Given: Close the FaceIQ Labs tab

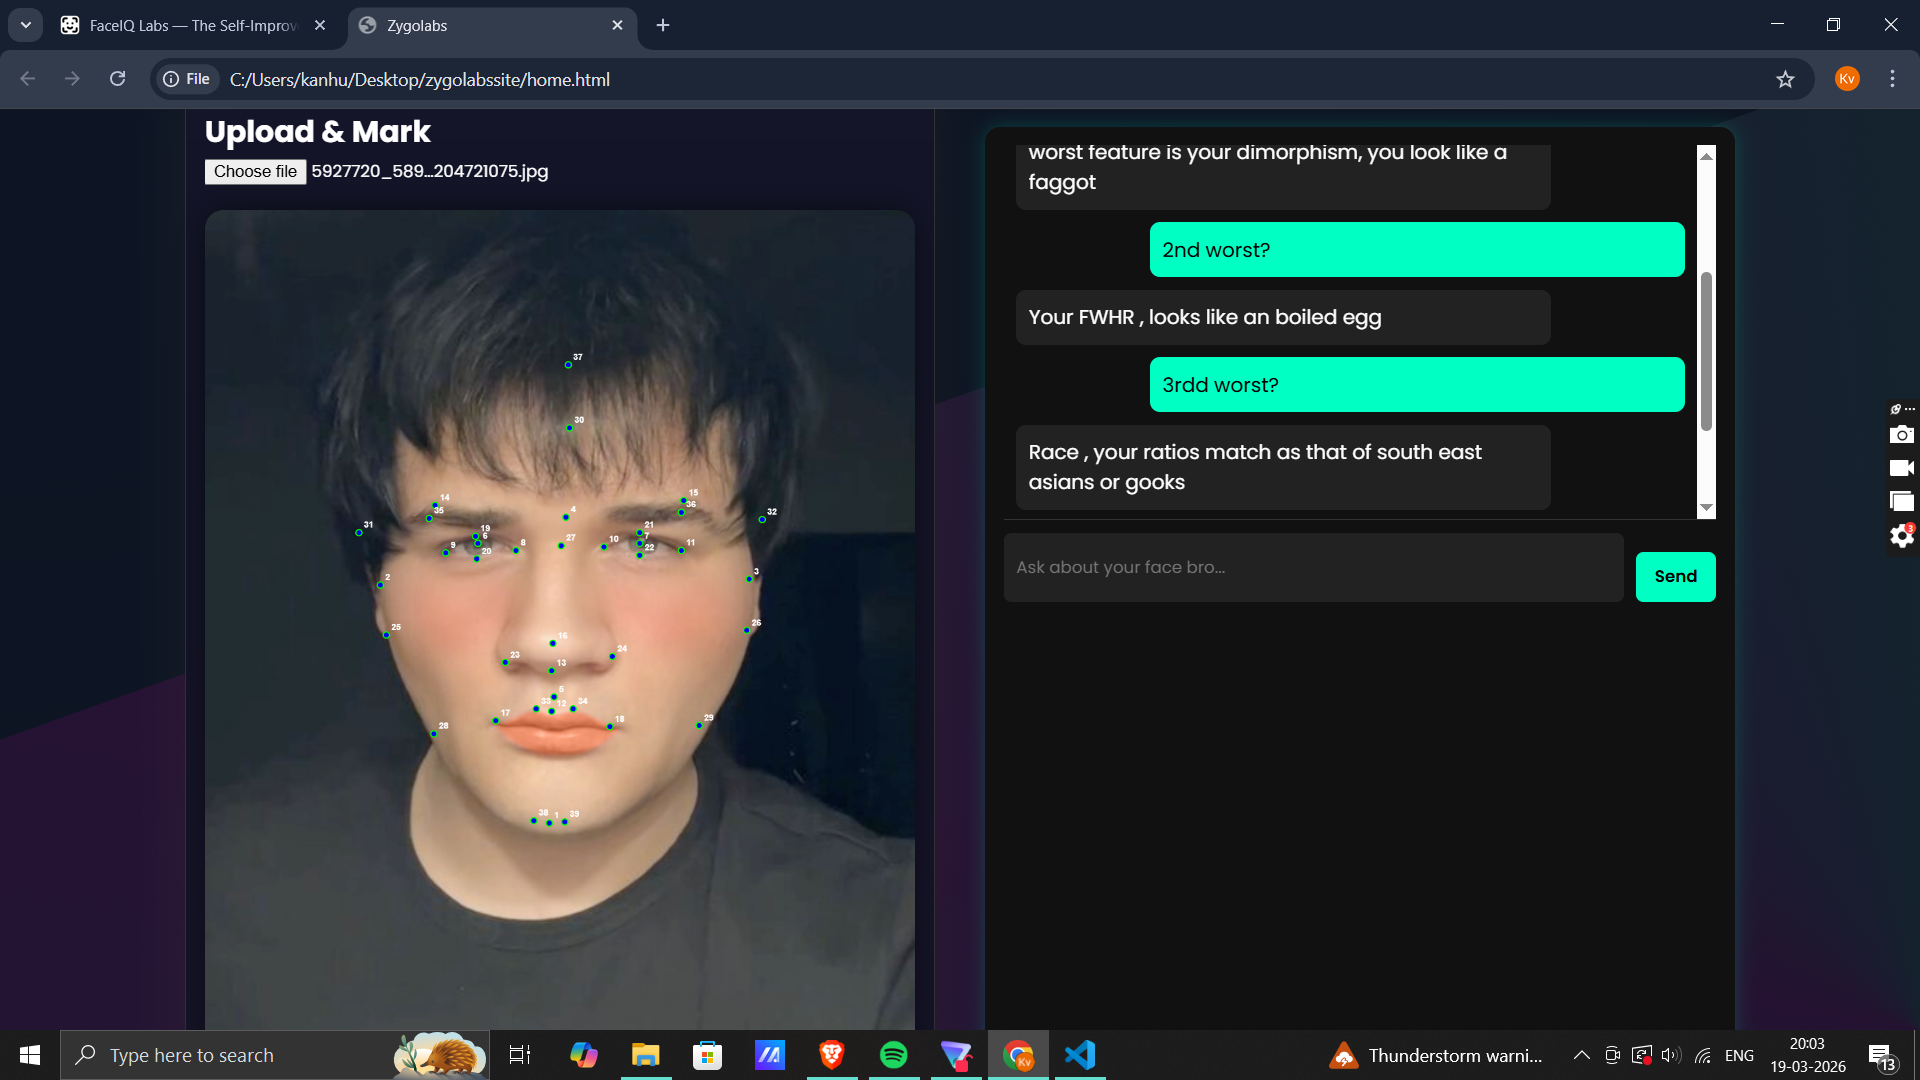Looking at the screenshot, I should 320,25.
